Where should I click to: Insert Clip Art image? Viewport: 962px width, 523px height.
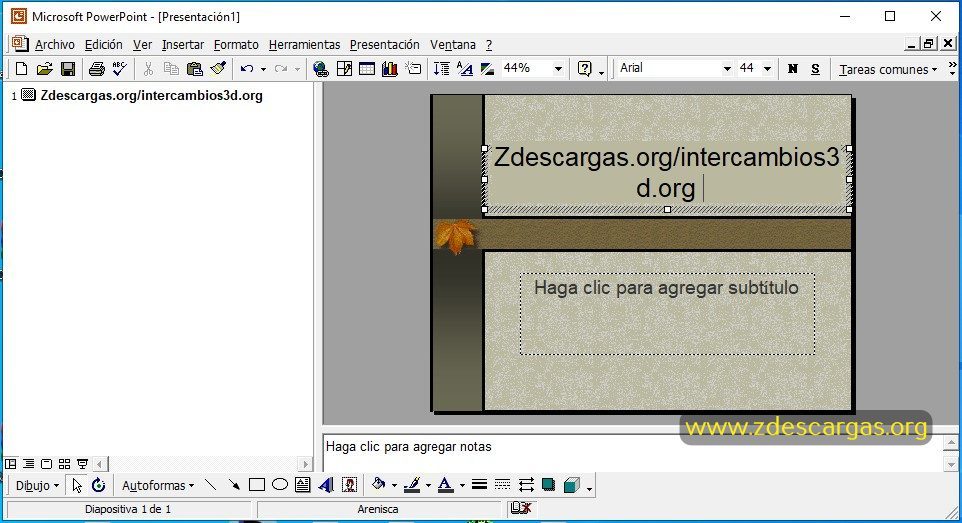[349, 486]
